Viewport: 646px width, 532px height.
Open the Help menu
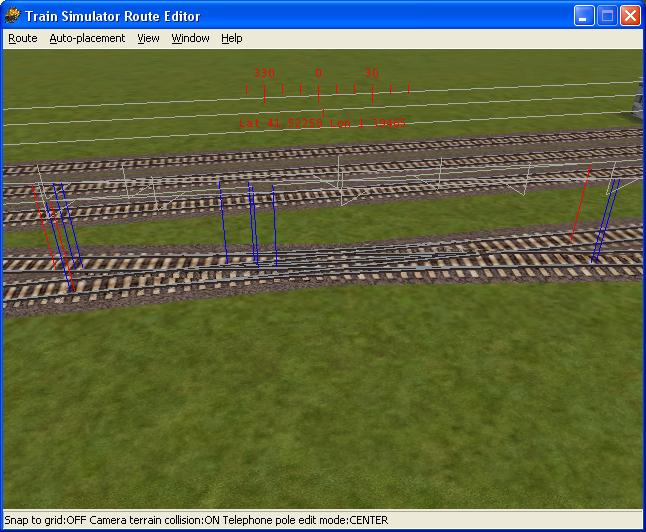(x=232, y=38)
